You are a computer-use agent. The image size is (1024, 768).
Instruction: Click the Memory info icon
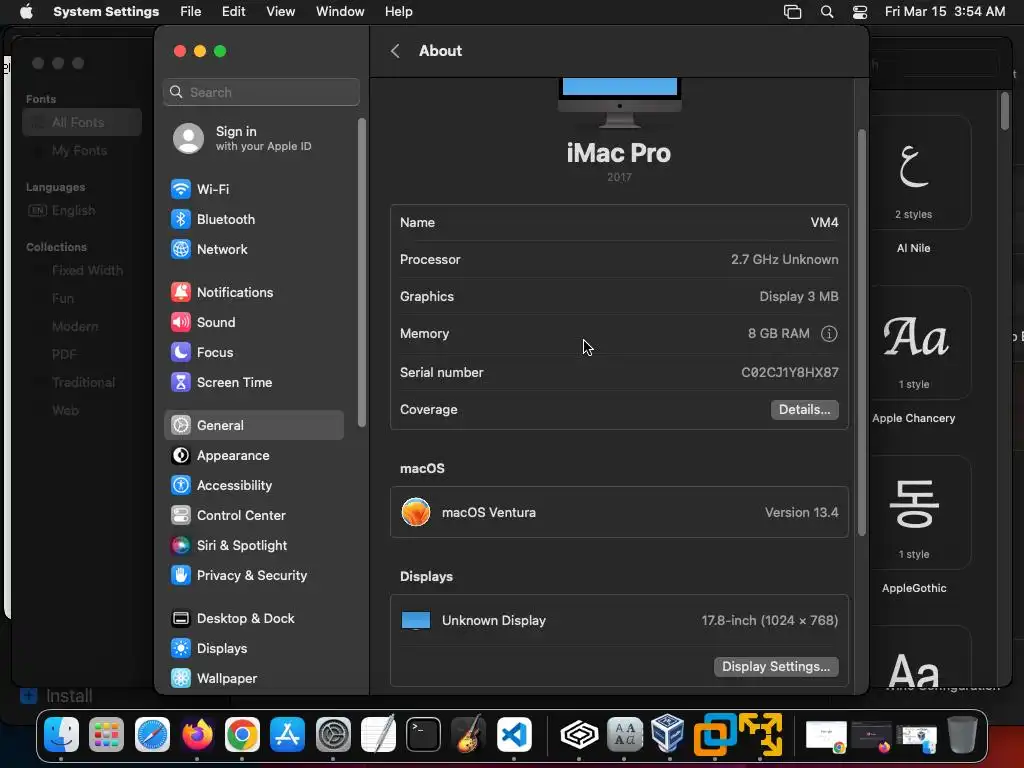[x=829, y=334]
